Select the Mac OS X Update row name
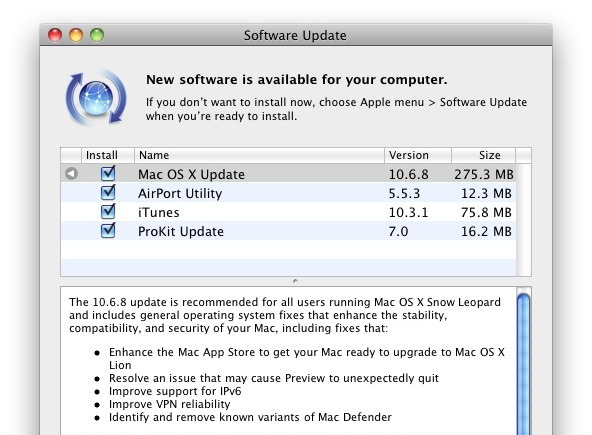Image resolution: width=592 pixels, height=435 pixels. (x=191, y=174)
